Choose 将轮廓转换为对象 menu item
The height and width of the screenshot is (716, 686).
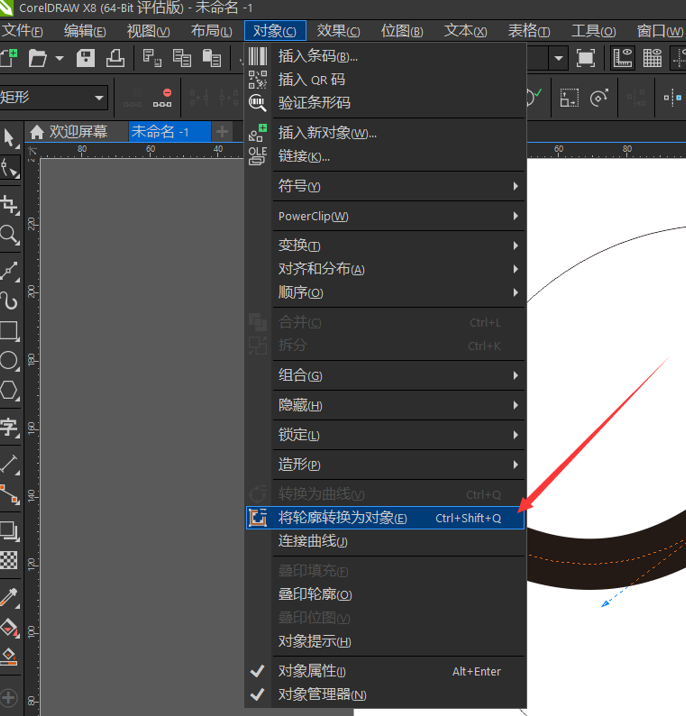click(385, 518)
